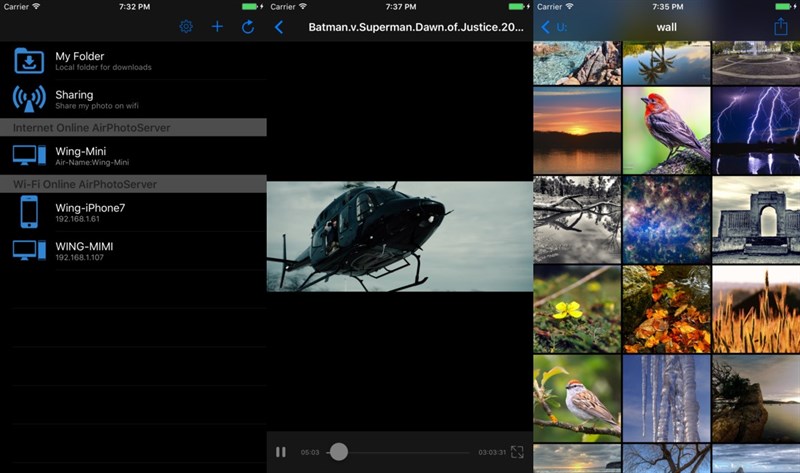800x473 pixels.
Task: Tap the Internet Online AirPhotoServer header
Action: point(133,128)
